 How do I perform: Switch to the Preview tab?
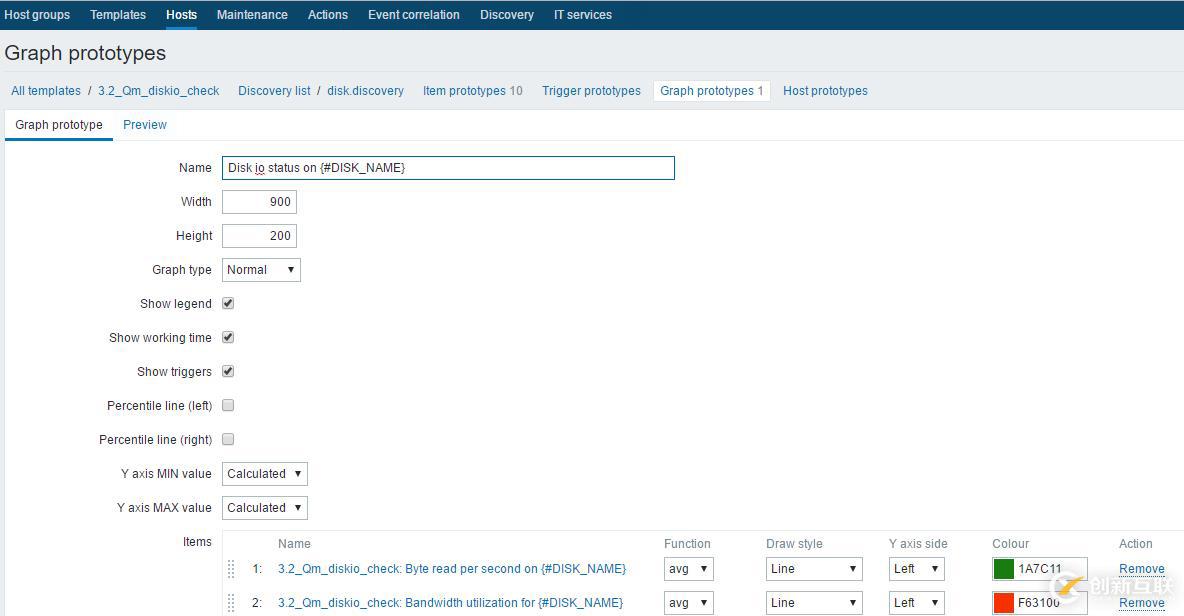pos(145,125)
